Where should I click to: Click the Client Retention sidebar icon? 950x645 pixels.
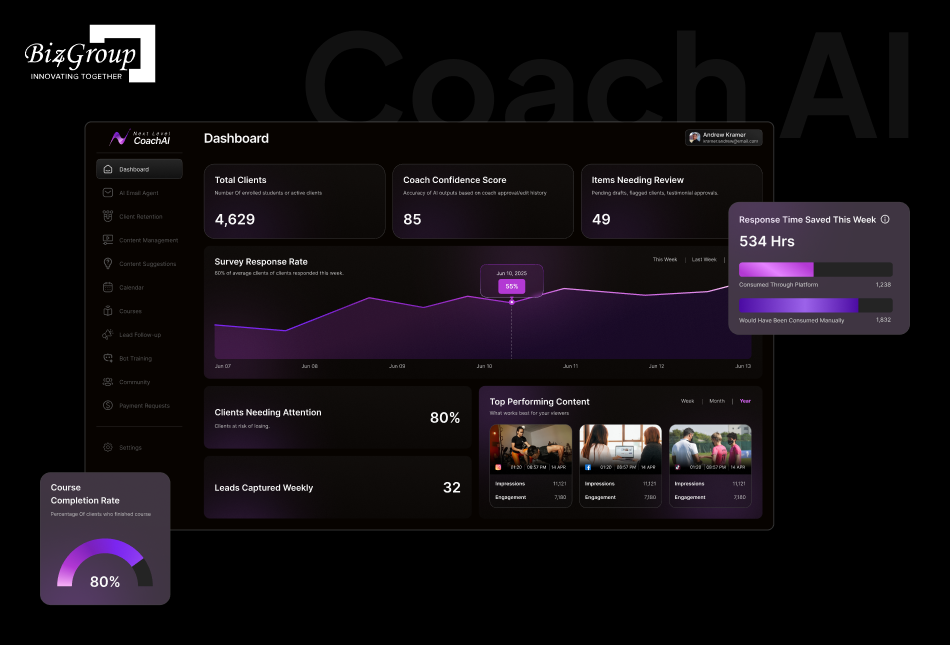tap(108, 217)
